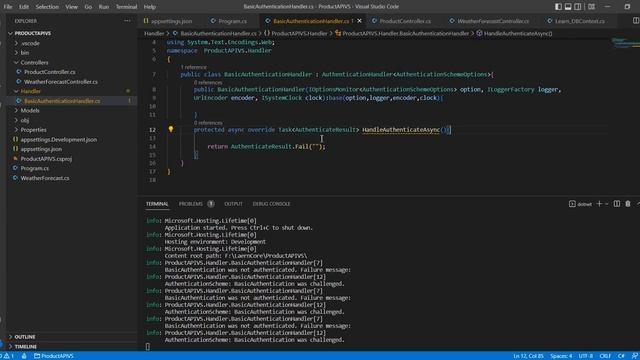The image size is (640, 360).
Task: Click the appsettings.json braces icon in Explorer
Action: (x=15, y=149)
